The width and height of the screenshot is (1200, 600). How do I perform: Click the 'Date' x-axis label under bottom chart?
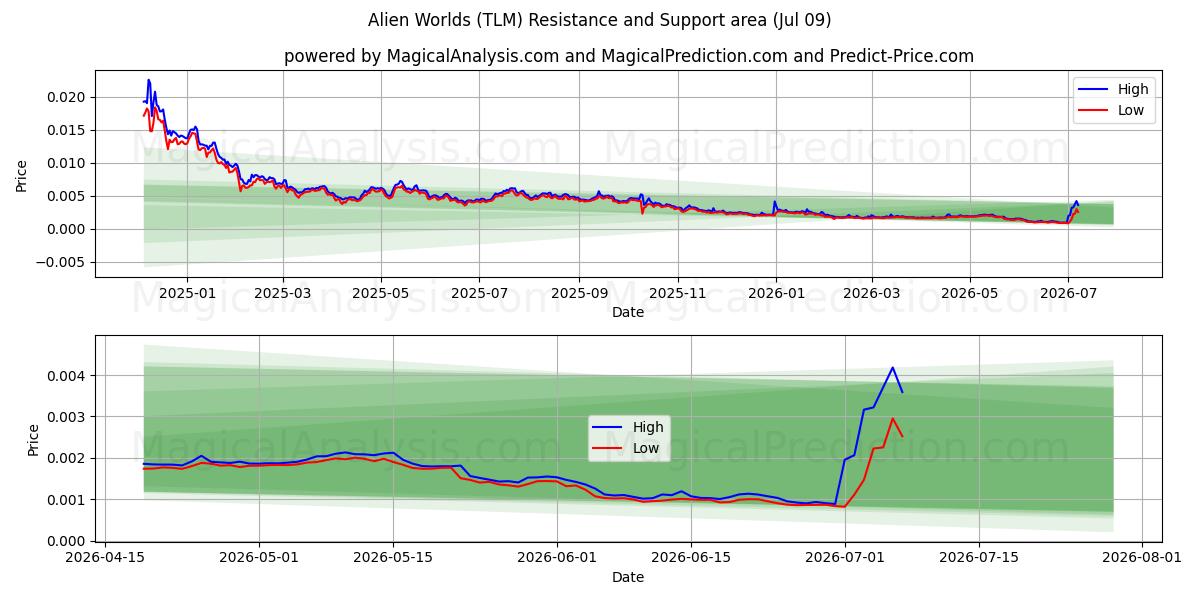point(628,577)
